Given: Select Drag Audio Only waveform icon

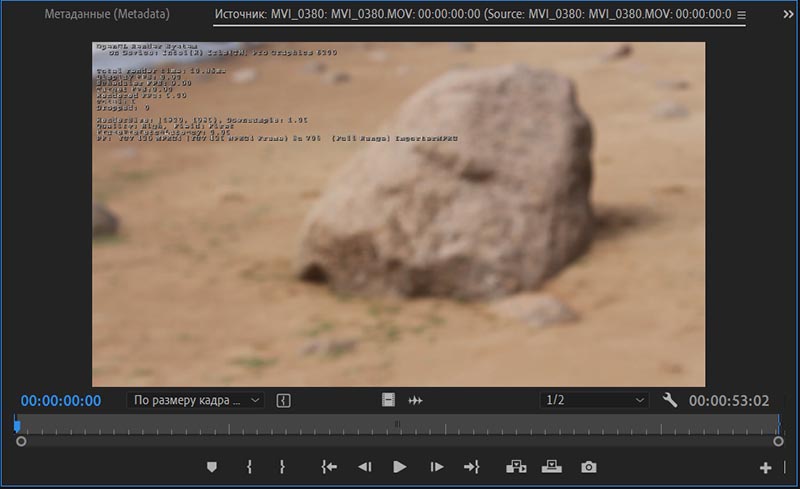Looking at the screenshot, I should click(x=415, y=401).
